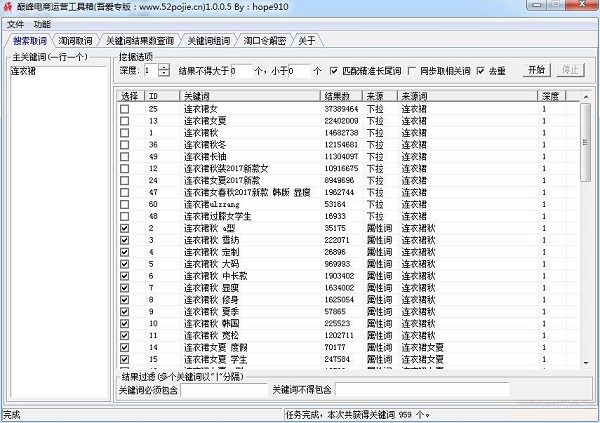This screenshot has width=600, height=423.
Task: Uncheck the box for row 连衣裙女夏 度假
Action: click(x=124, y=347)
